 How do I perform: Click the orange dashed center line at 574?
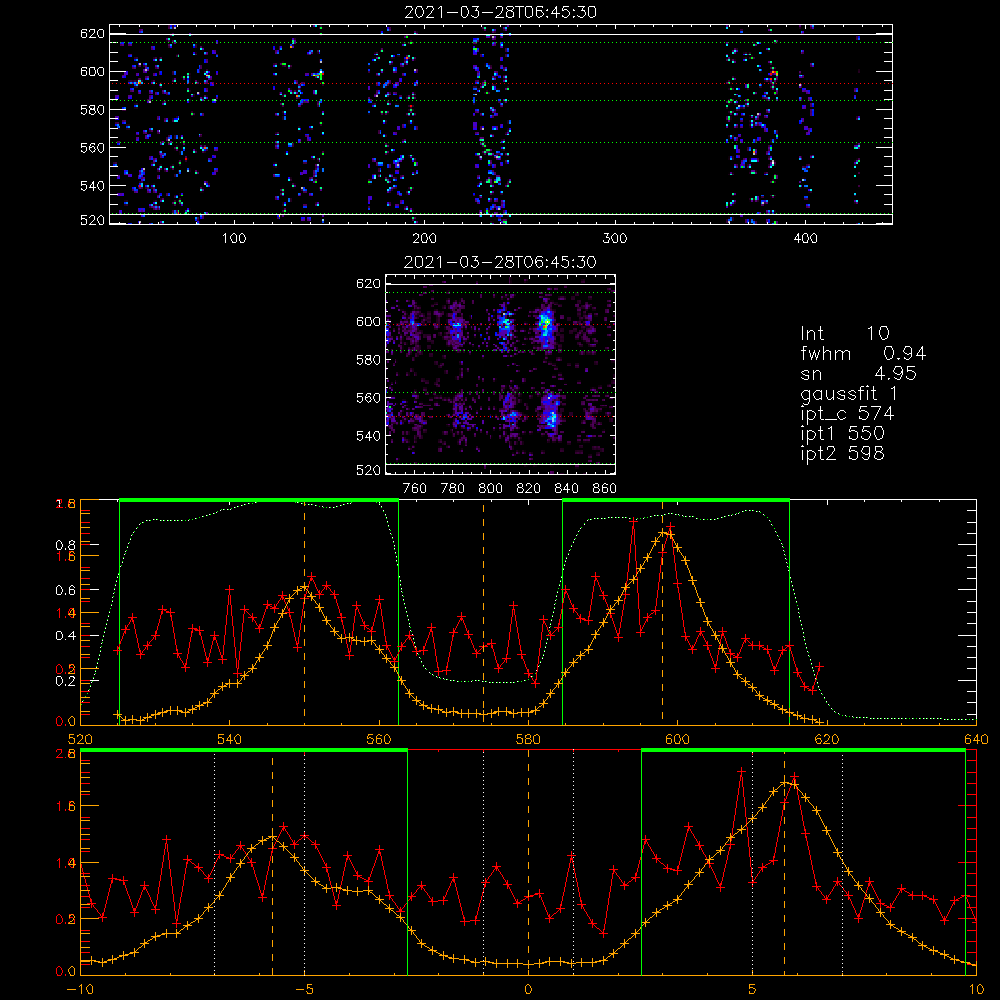tap(483, 612)
